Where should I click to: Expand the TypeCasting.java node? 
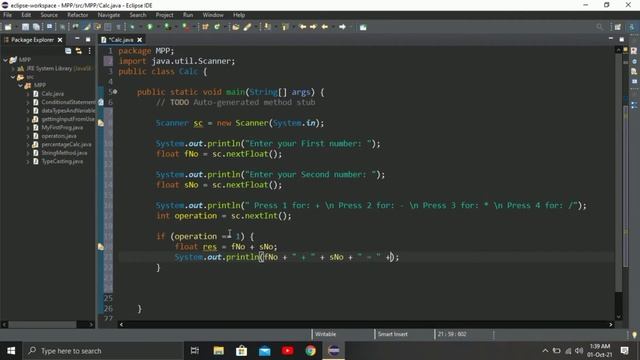tap(28, 162)
